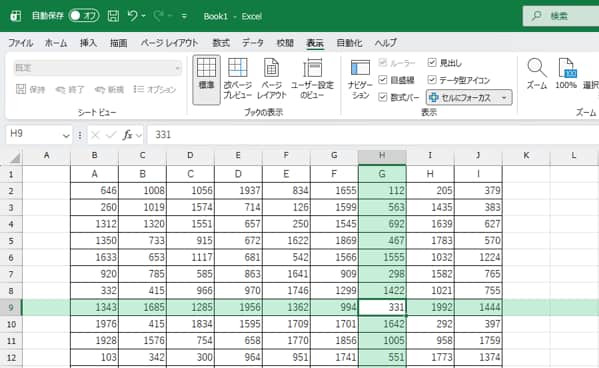Switch to the データ tab
Viewport: 599px width, 368px height.
click(253, 43)
